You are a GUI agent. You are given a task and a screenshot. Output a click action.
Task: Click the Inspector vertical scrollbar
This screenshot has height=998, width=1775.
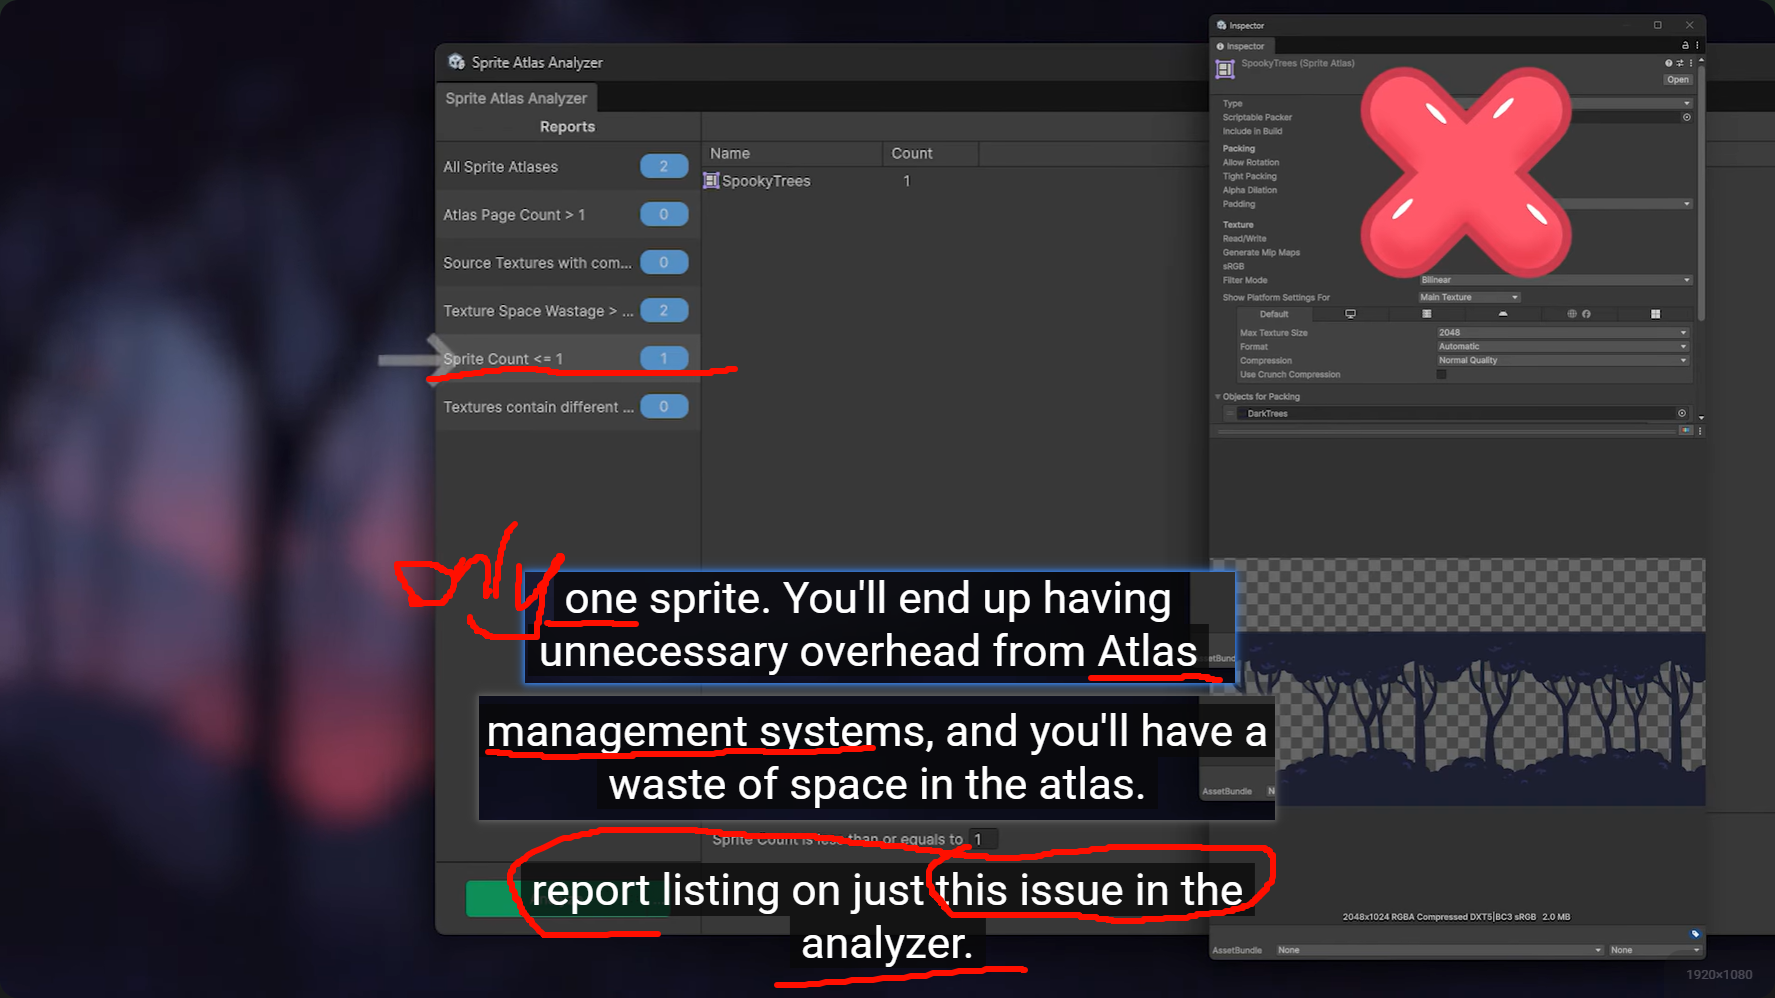tap(1701, 193)
